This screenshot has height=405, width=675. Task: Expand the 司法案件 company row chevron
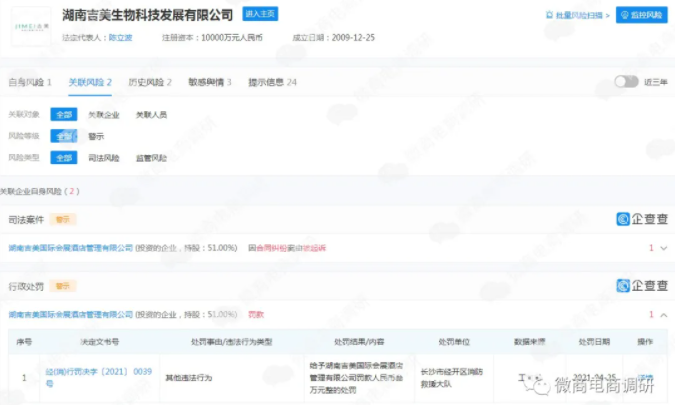[663, 247]
